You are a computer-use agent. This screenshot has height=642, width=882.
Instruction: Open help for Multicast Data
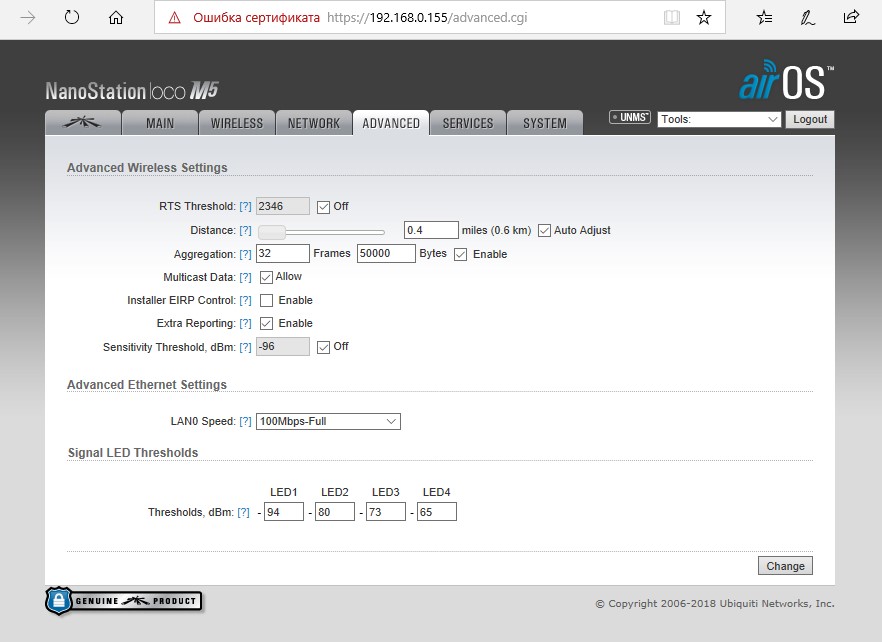245,277
